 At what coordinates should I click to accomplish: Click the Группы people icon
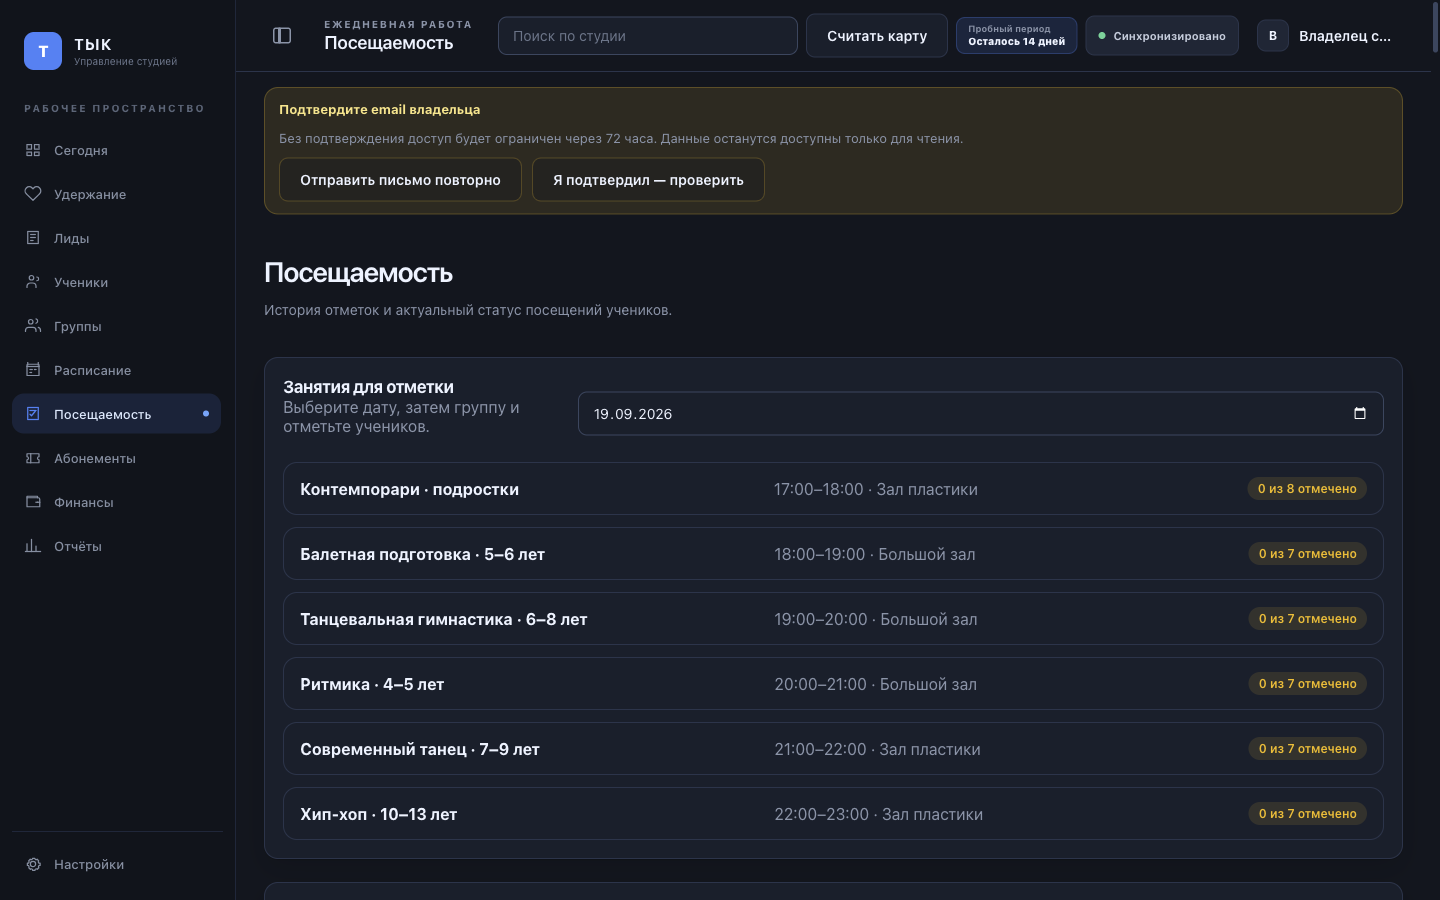coord(33,326)
